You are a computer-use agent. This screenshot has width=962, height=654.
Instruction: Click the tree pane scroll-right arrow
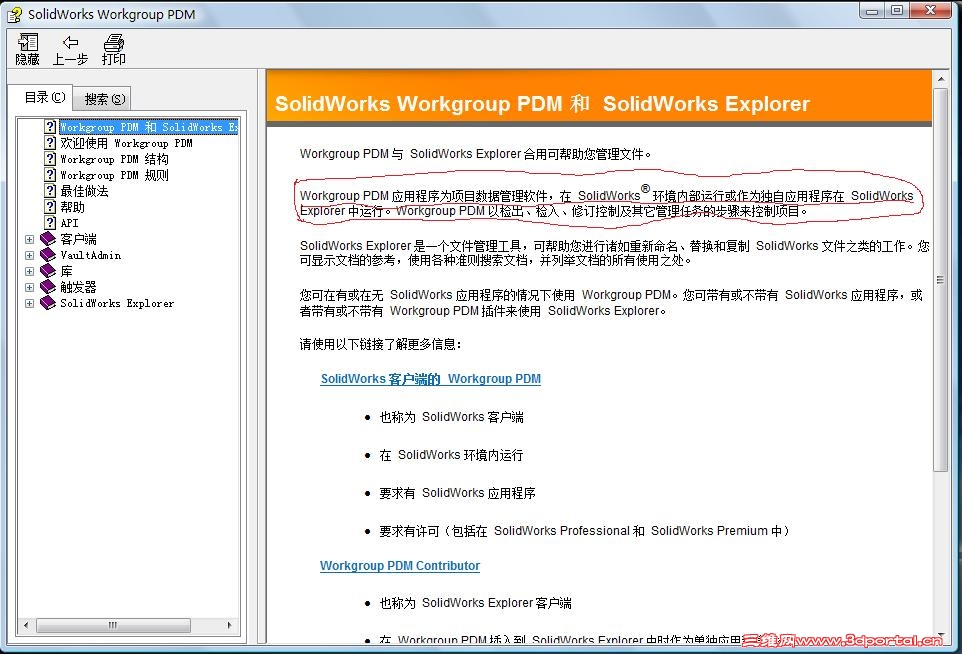tap(229, 625)
